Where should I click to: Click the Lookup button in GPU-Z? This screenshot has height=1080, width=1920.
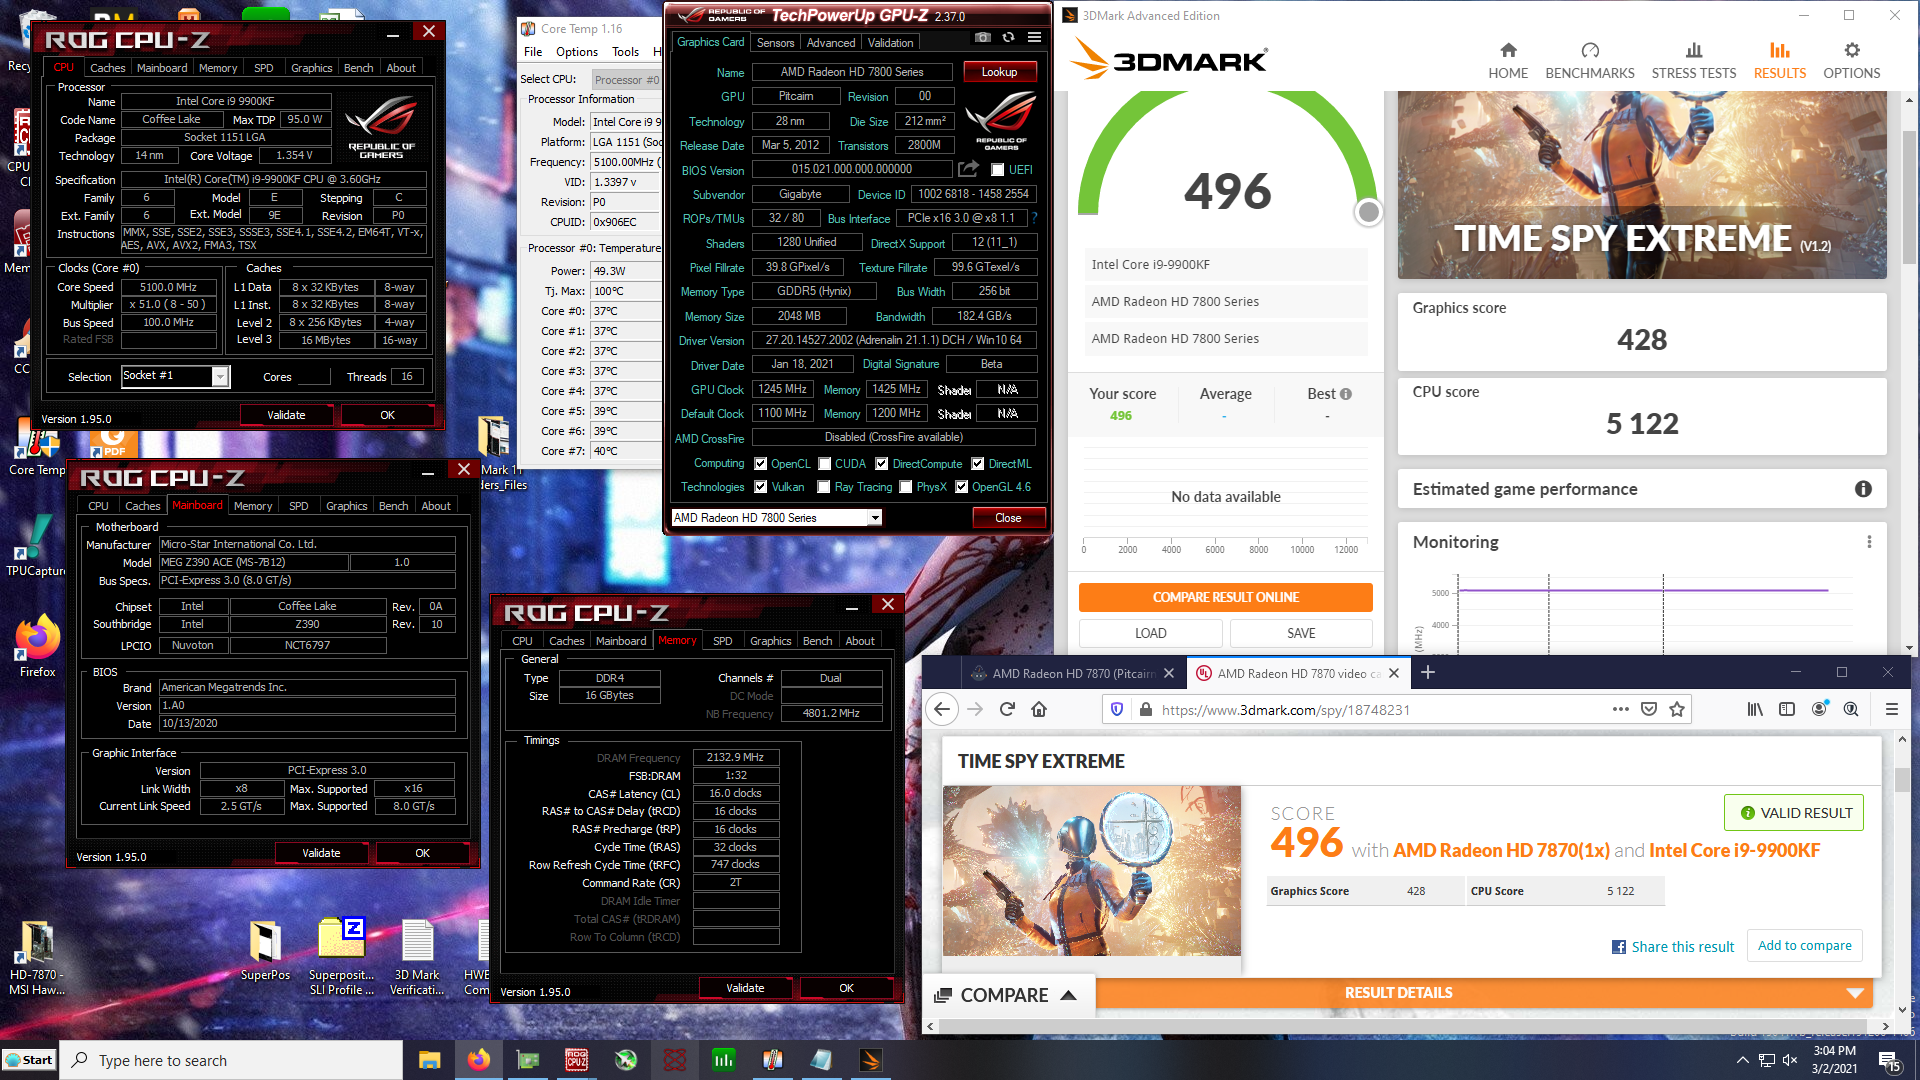point(999,72)
